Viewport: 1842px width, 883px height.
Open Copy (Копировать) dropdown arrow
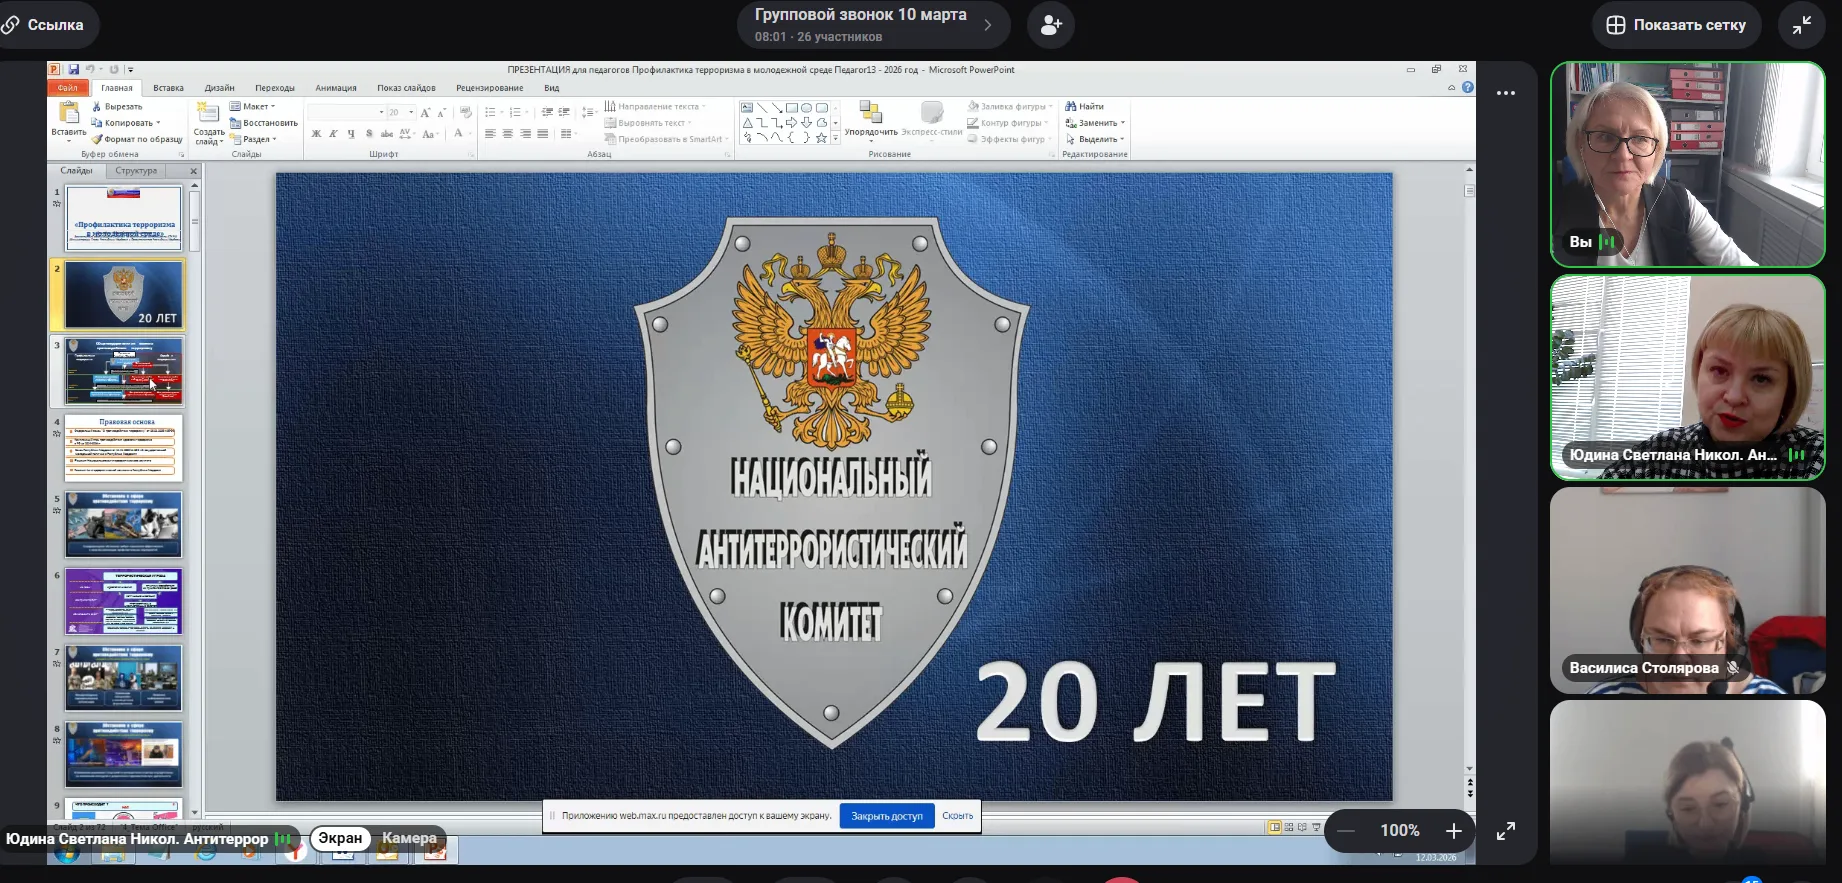[x=158, y=123]
